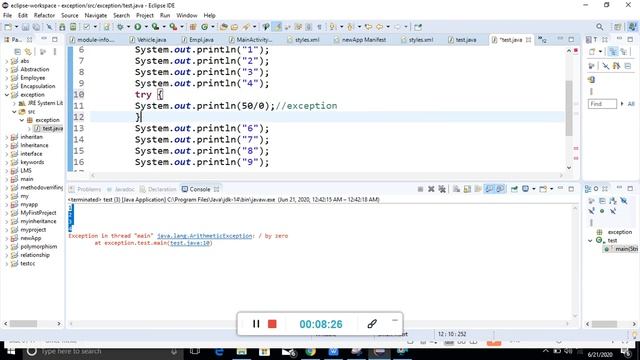Click the Terminate square icon in Console toolbar
The height and width of the screenshot is (360, 640).
(x=420, y=189)
